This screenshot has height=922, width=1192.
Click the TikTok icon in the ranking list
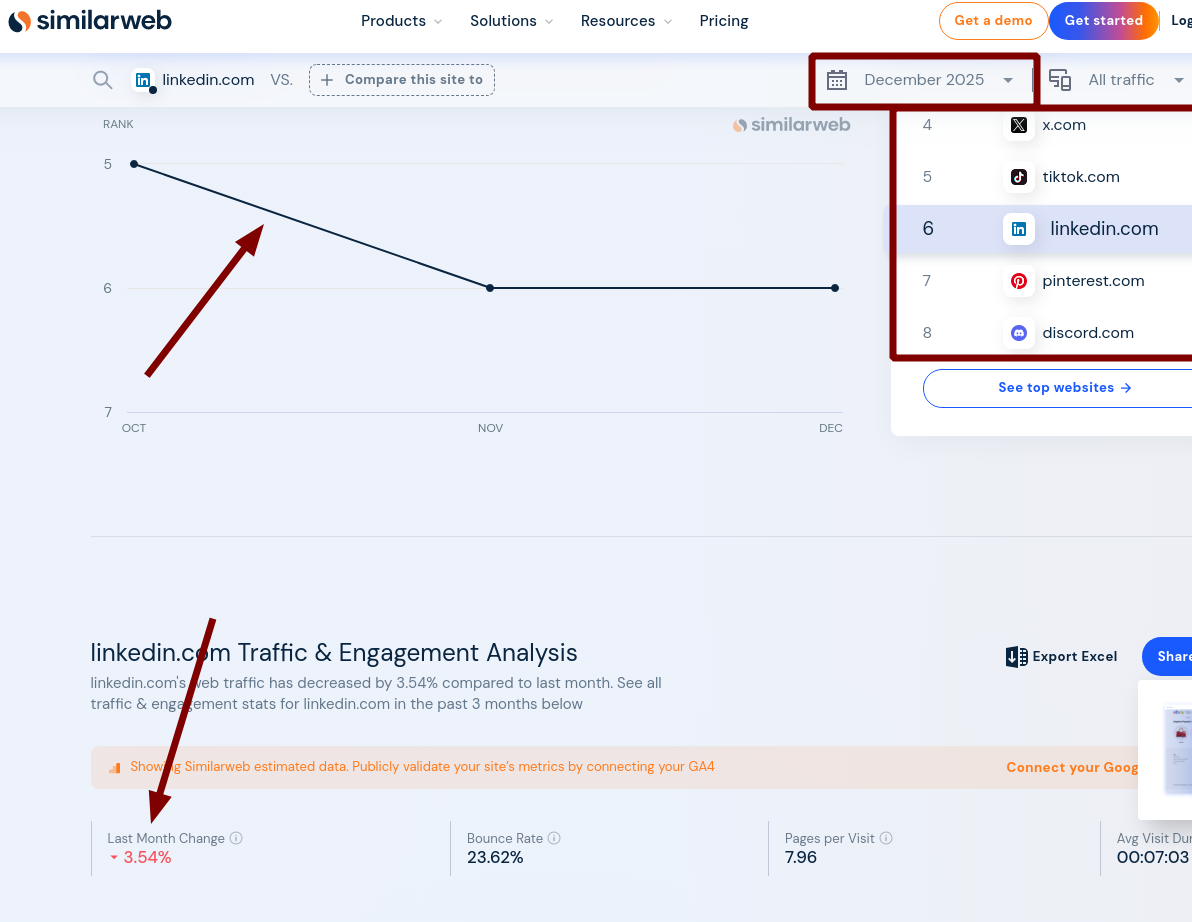tap(1018, 177)
